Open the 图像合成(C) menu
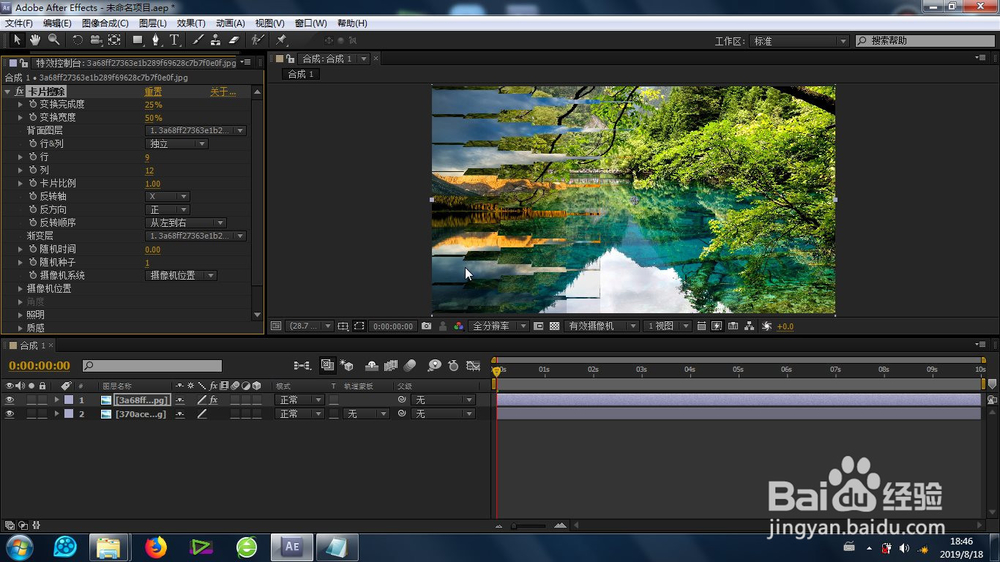 105,23
